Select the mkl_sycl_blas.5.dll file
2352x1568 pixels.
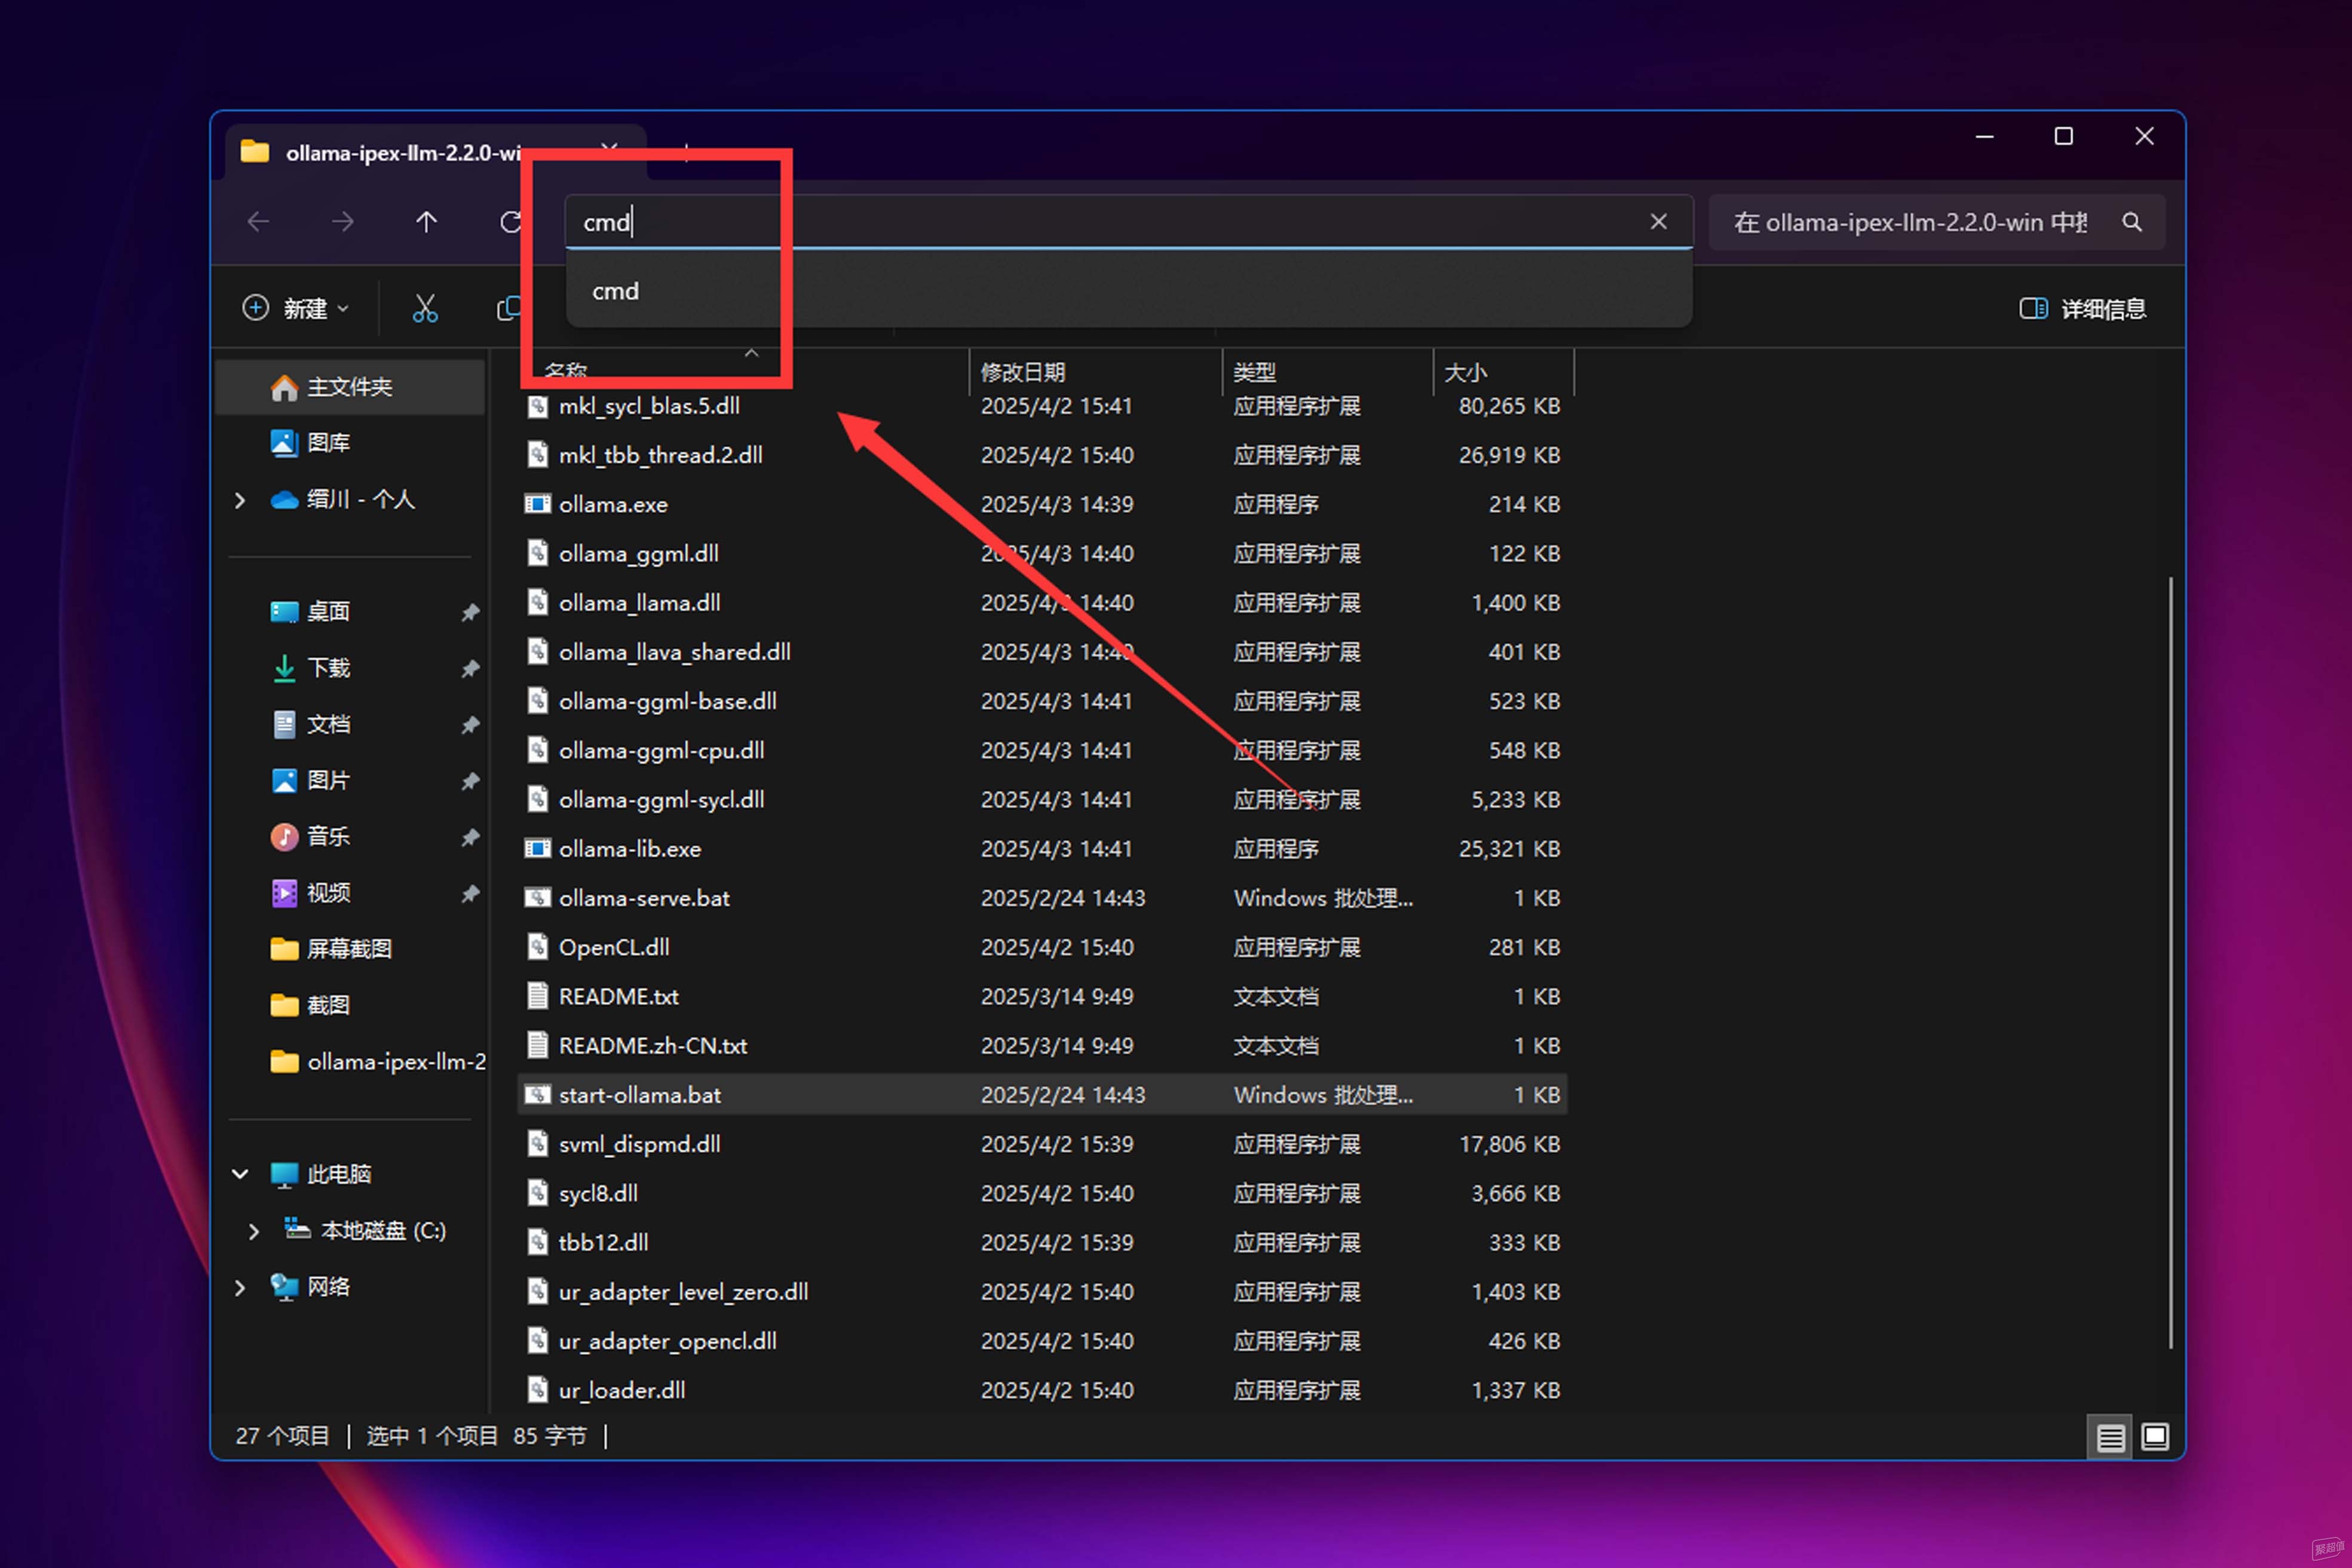point(1042,406)
